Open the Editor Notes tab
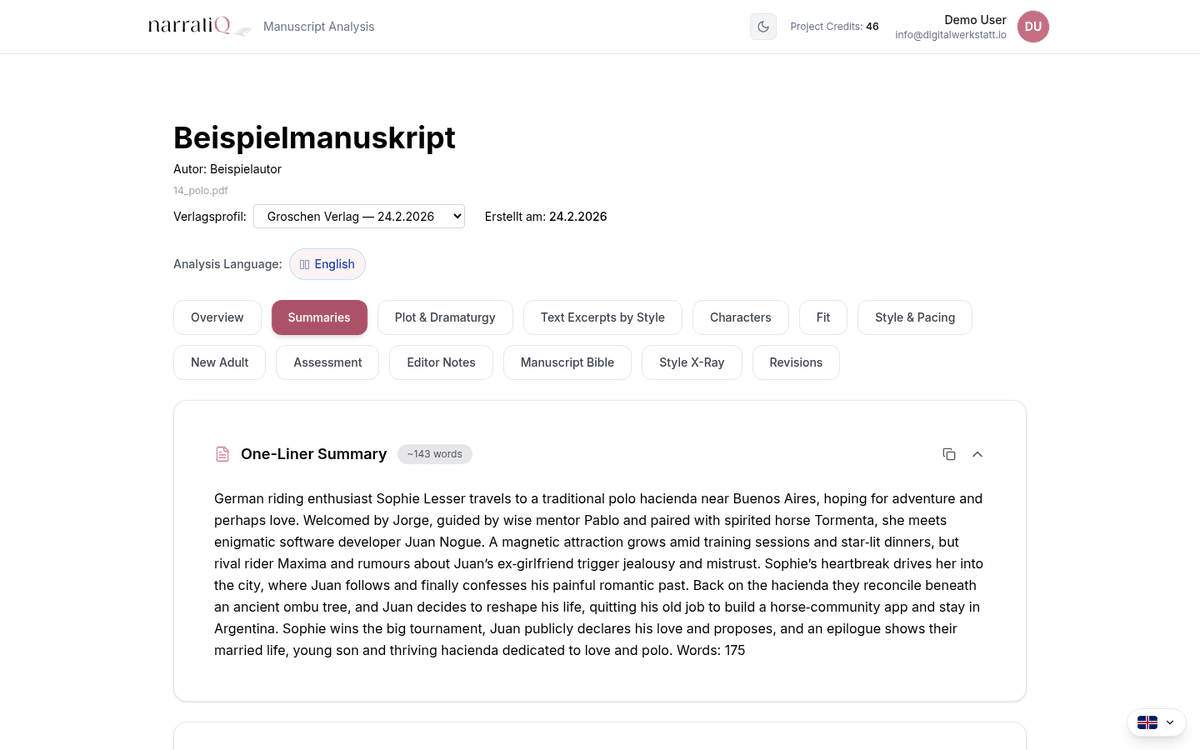 click(441, 362)
